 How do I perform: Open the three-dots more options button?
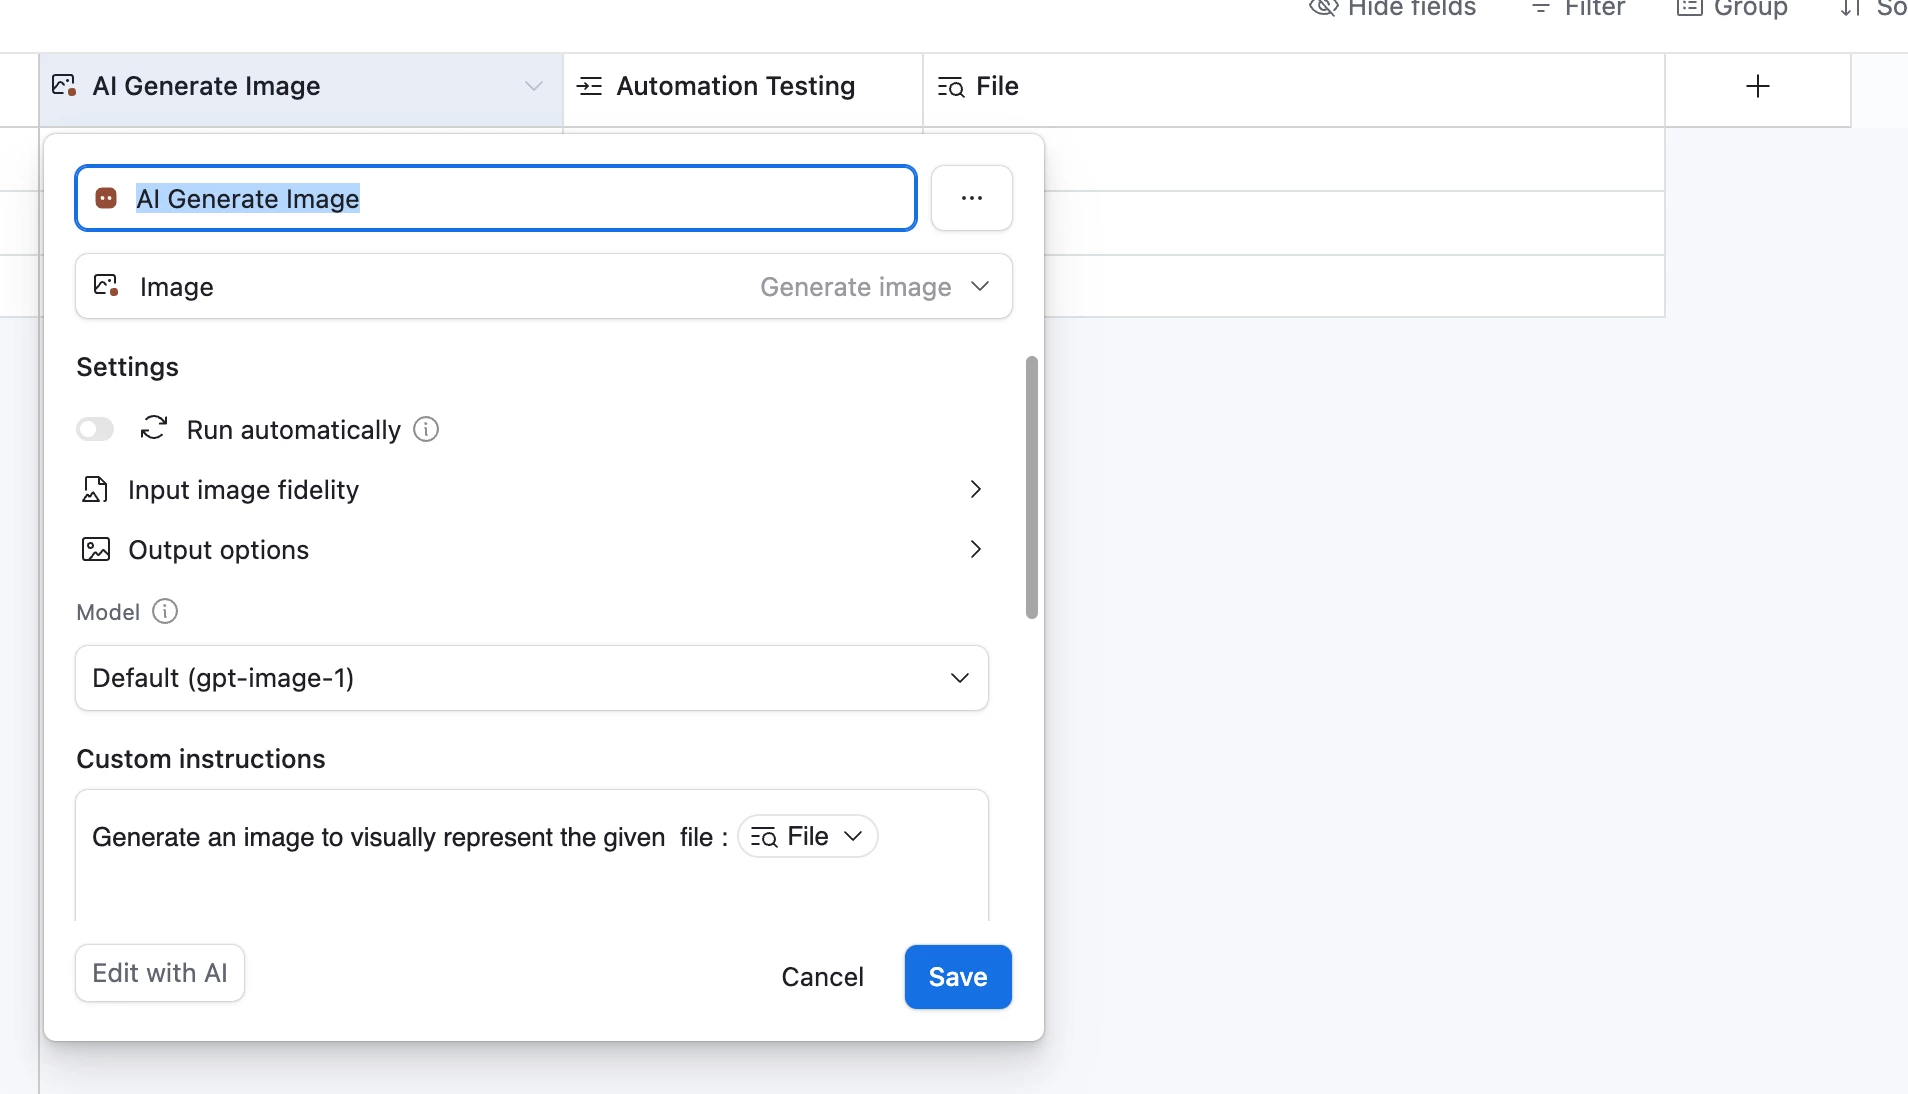[971, 198]
